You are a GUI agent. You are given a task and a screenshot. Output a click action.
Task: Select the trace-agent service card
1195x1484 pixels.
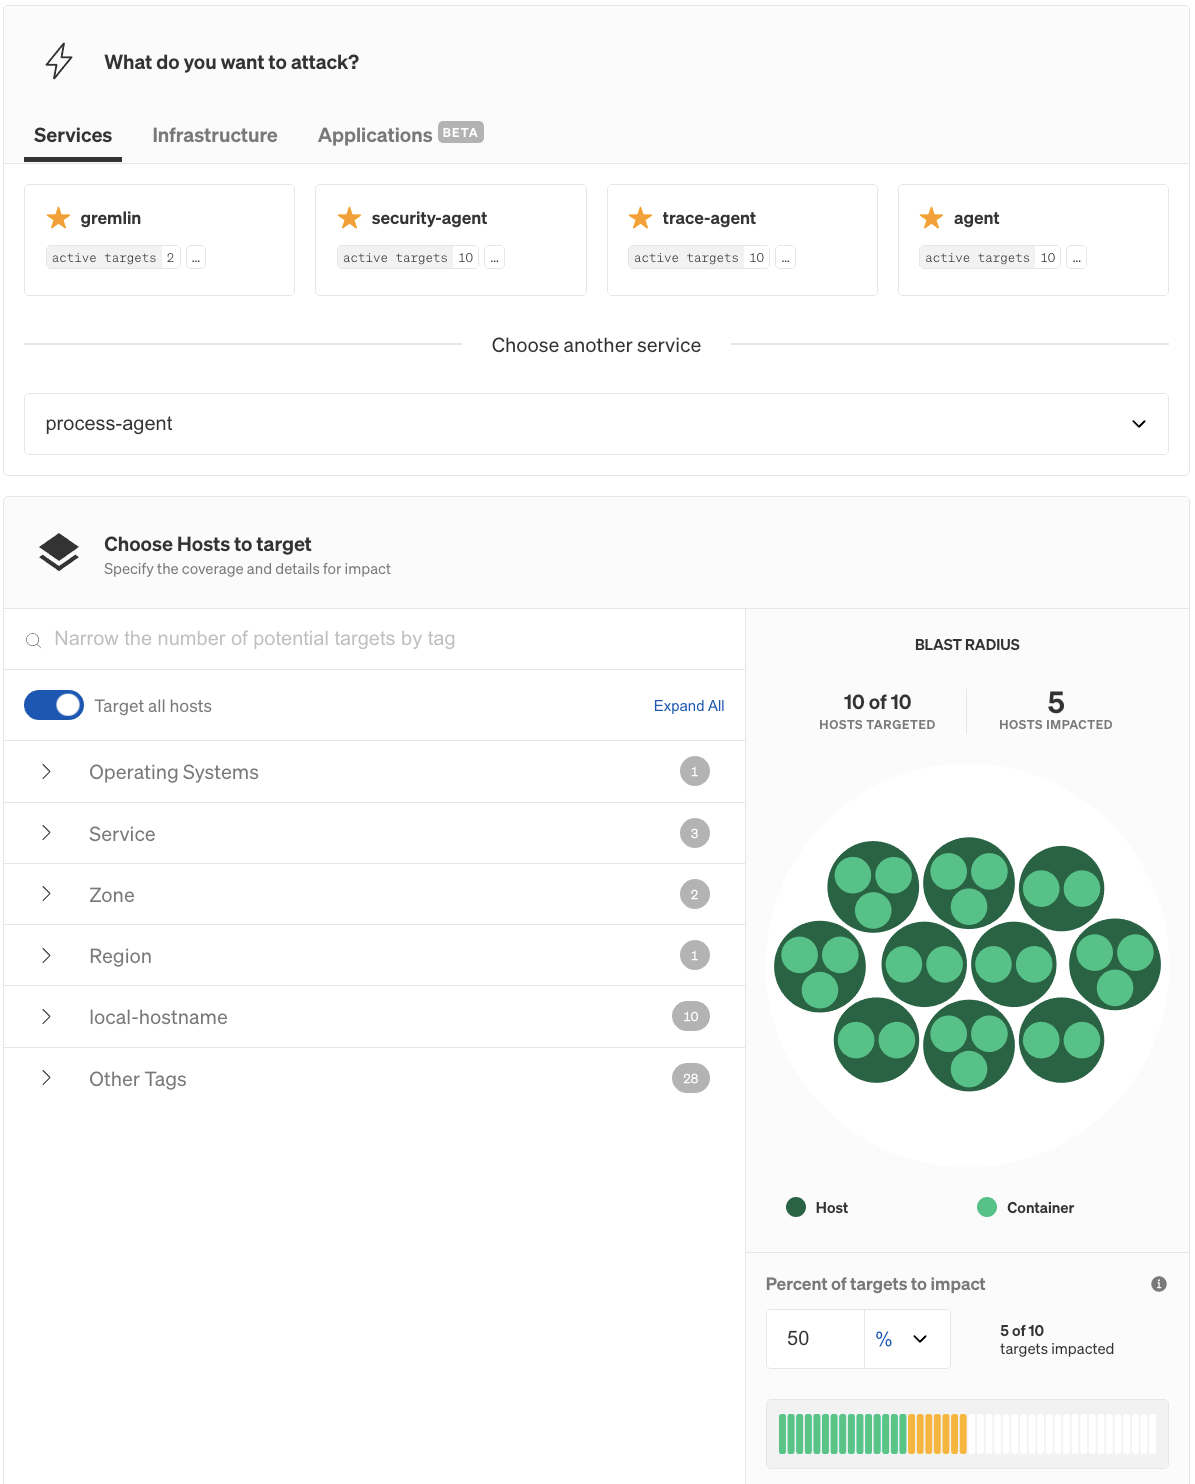[x=742, y=240]
